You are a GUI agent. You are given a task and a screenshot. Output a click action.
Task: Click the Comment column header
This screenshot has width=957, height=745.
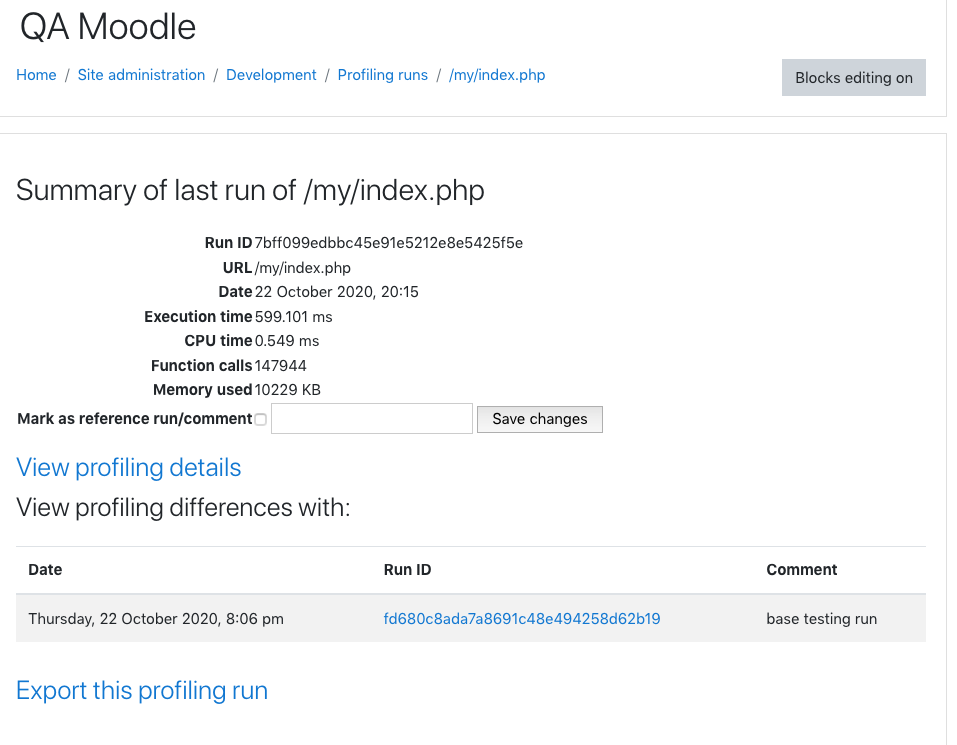(801, 570)
